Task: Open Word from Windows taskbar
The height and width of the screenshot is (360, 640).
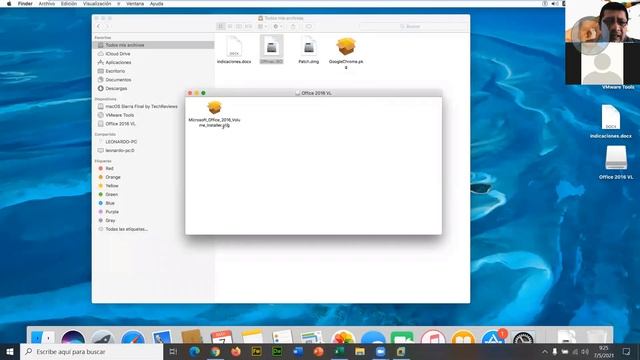Action: tap(298, 352)
